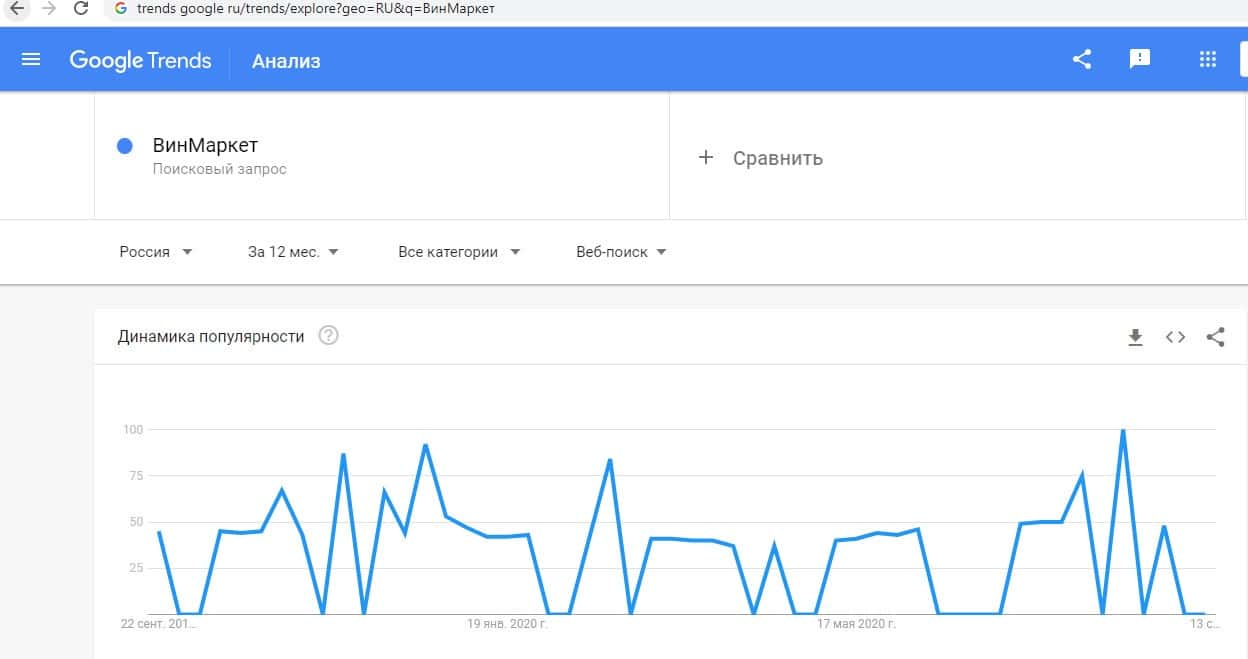Open the Веб-поиск search type dropdown

tap(621, 252)
